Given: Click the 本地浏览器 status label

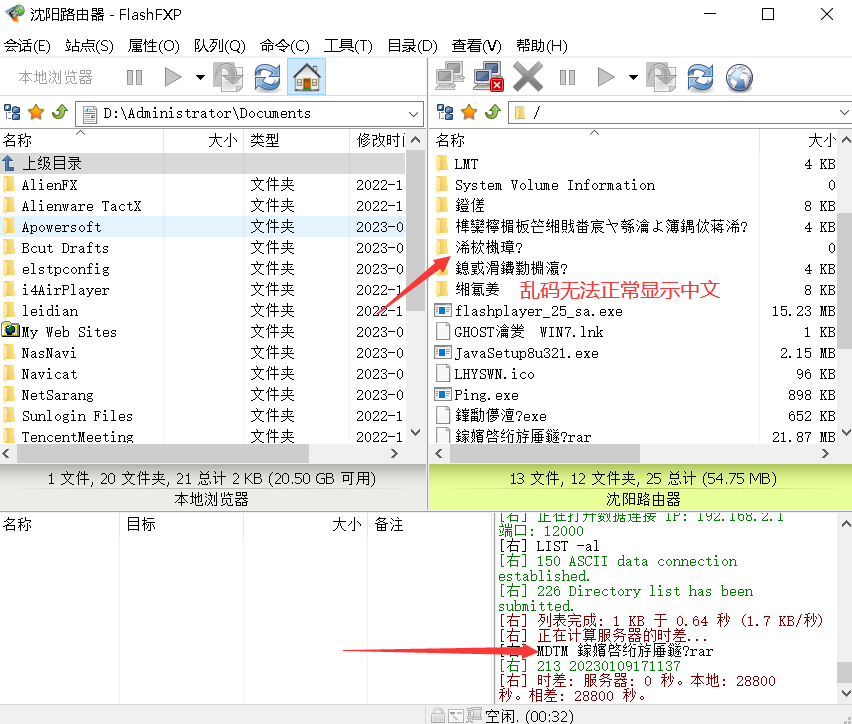Looking at the screenshot, I should 211,499.
